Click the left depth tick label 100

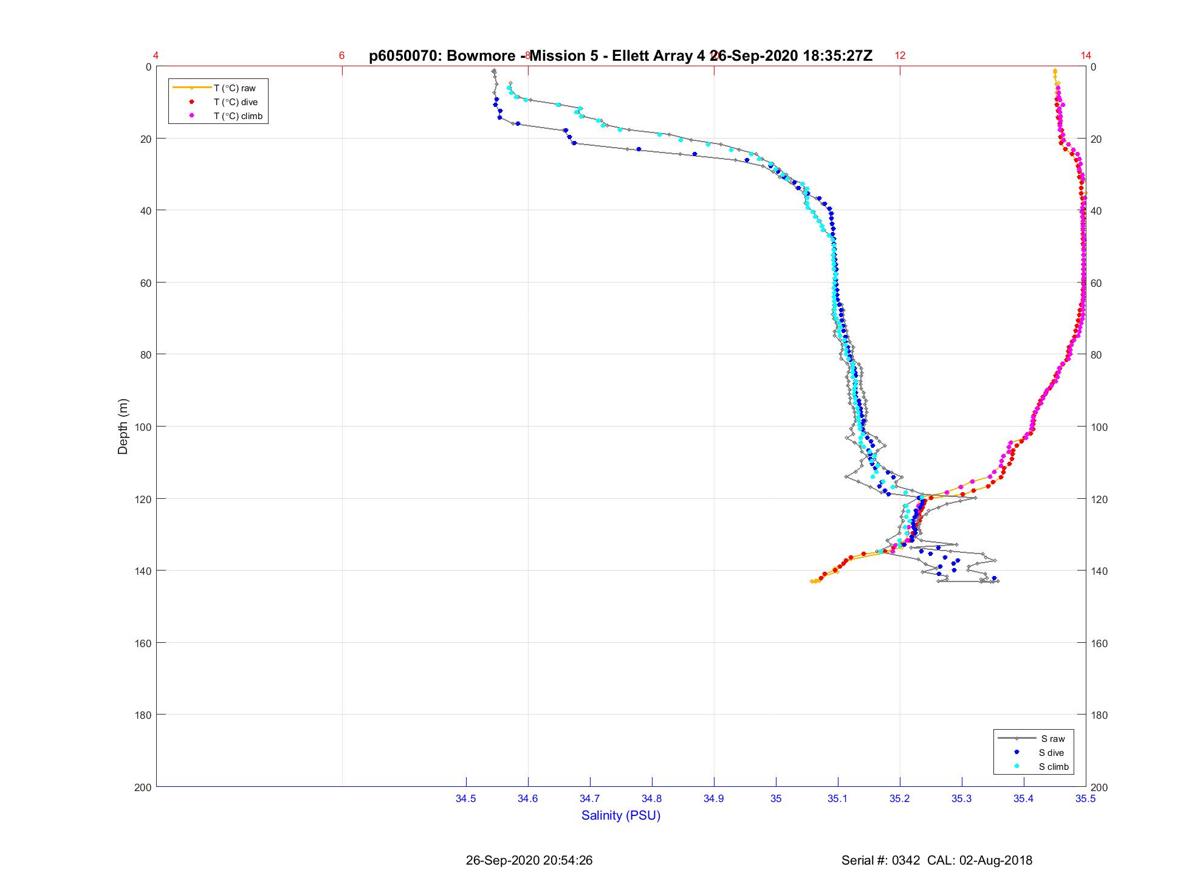[143, 427]
